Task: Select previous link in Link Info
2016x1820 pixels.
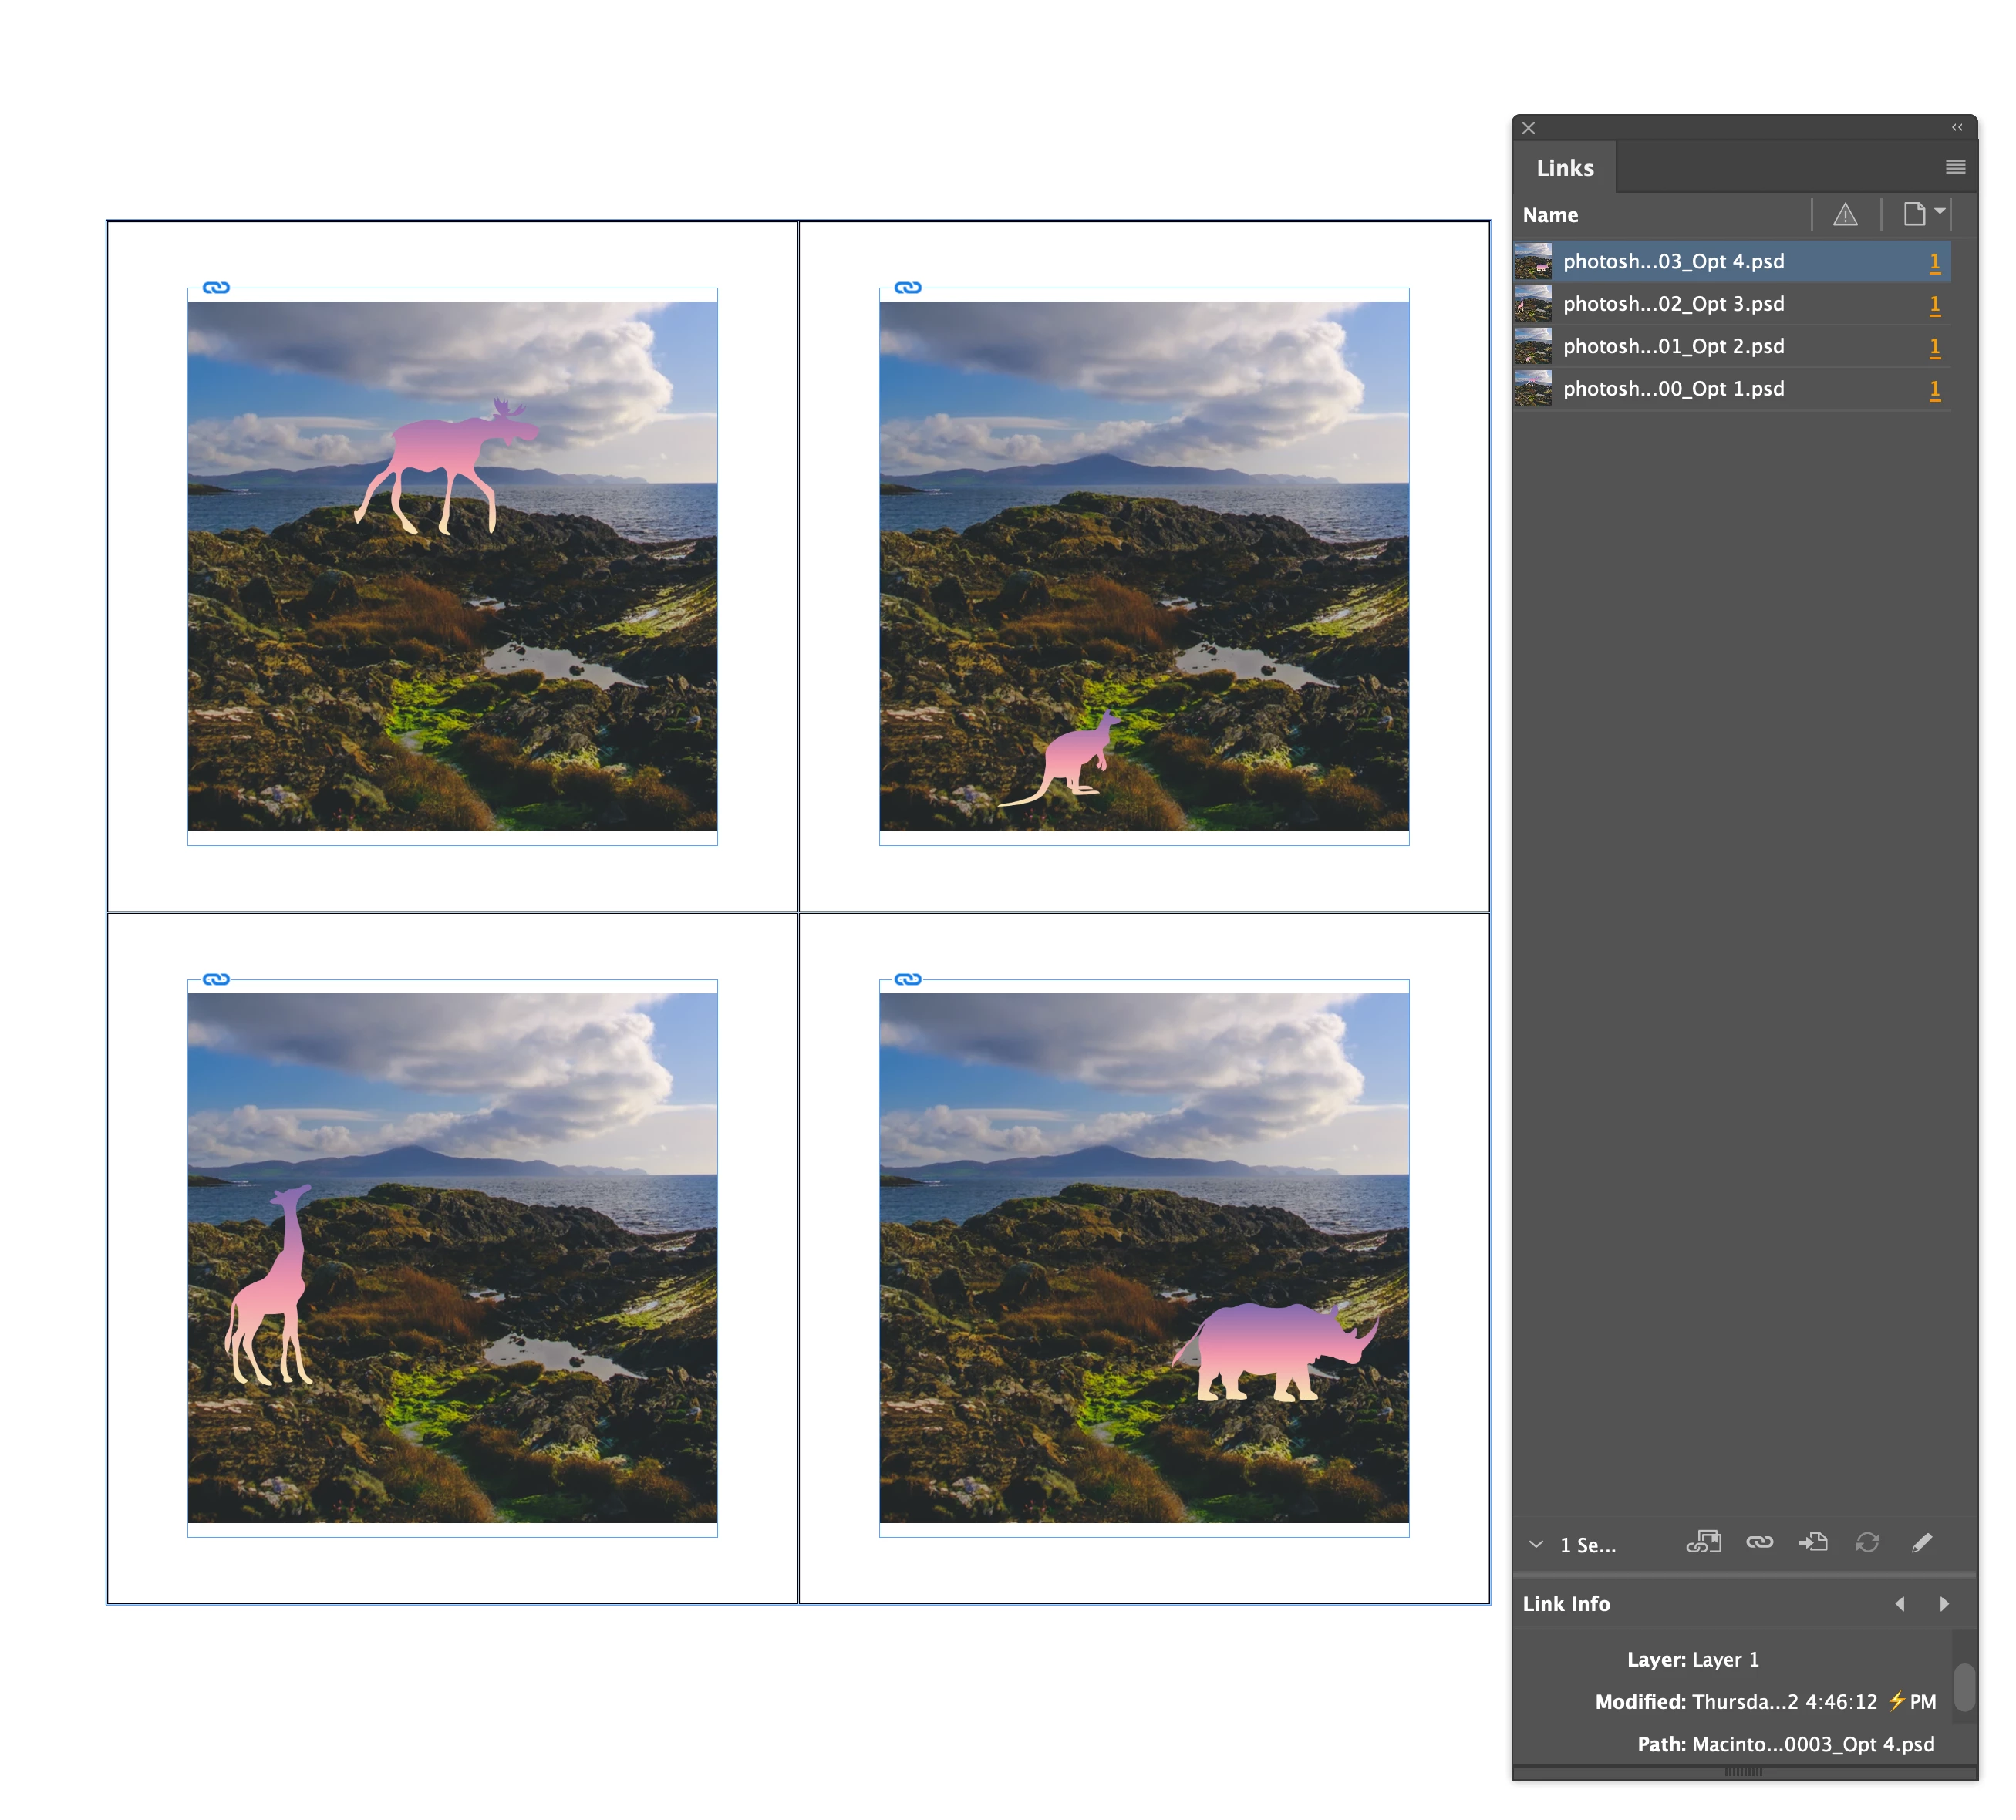Action: point(1900,1604)
